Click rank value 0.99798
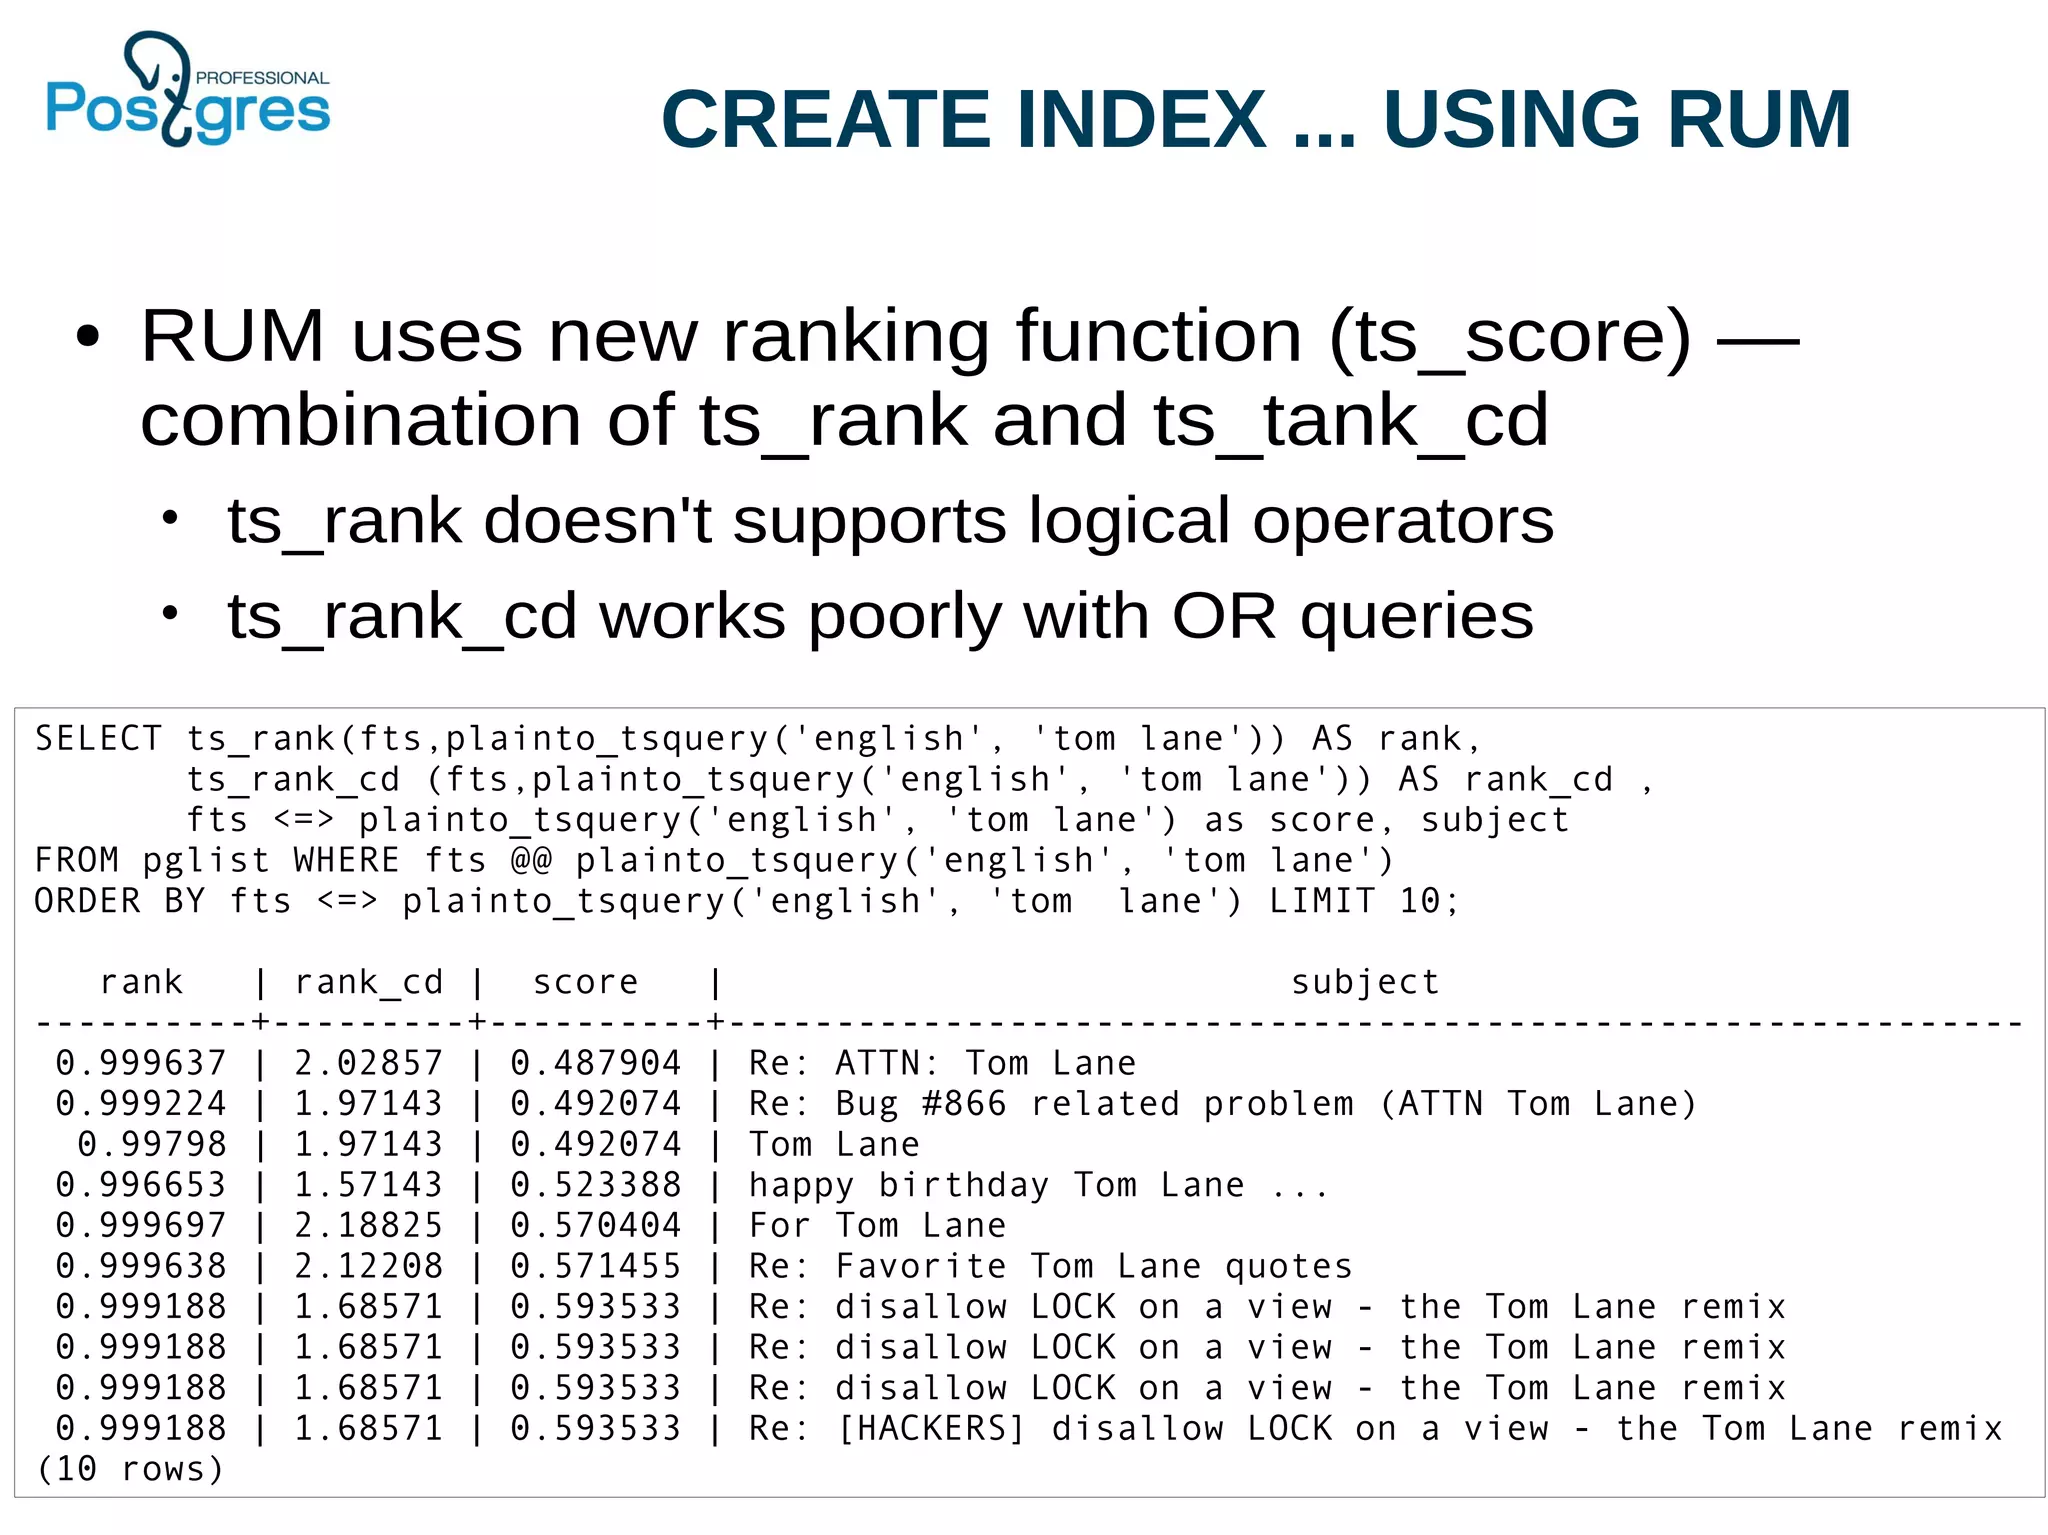Screen dimensions: 2048x1535 (152, 1144)
